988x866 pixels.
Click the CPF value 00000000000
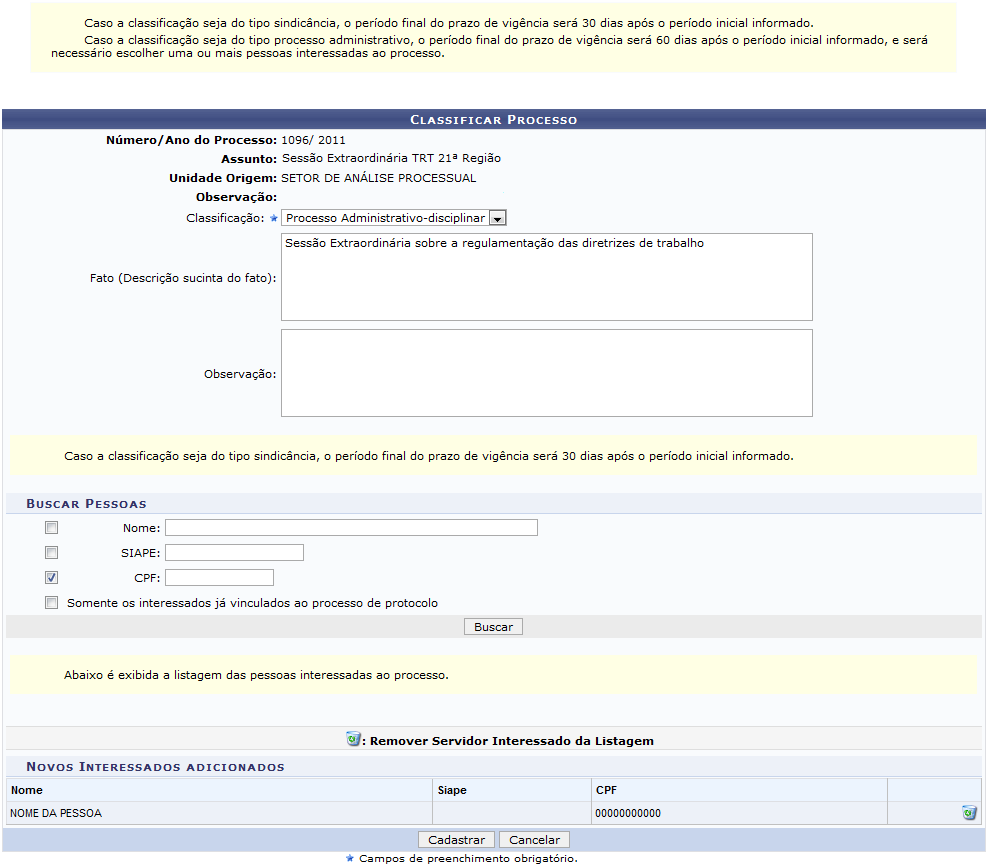[x=627, y=813]
